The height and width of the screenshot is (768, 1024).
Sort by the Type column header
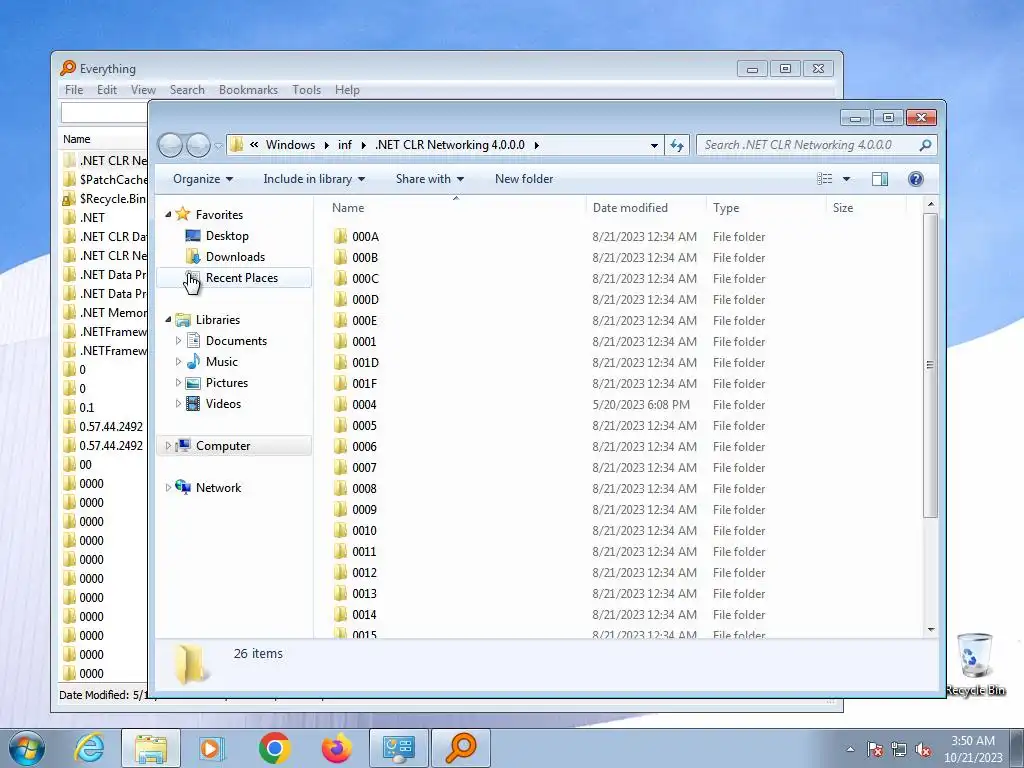pos(766,208)
